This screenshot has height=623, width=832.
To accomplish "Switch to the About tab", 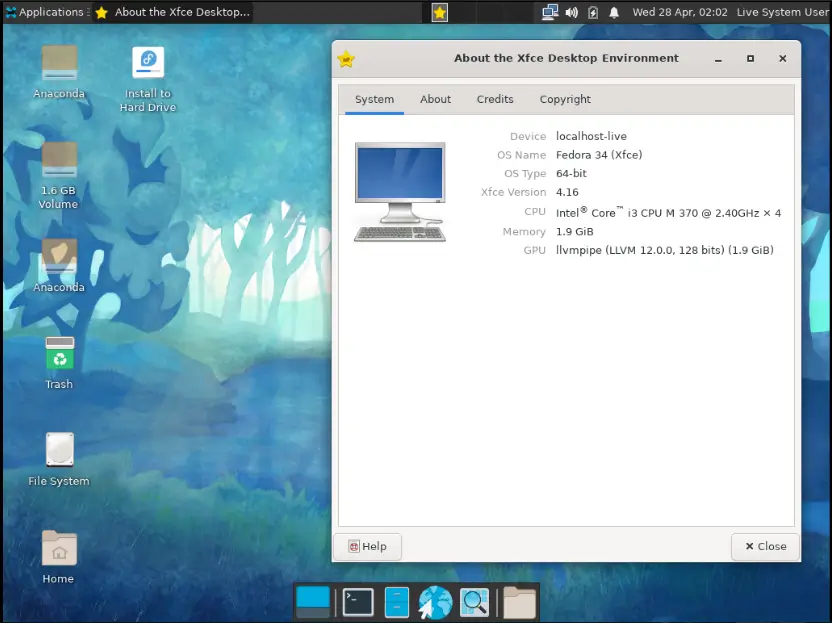I will (435, 99).
